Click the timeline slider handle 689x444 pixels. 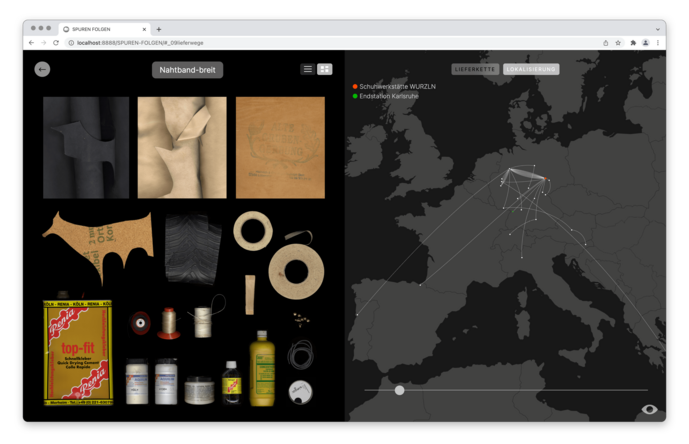[x=400, y=390]
